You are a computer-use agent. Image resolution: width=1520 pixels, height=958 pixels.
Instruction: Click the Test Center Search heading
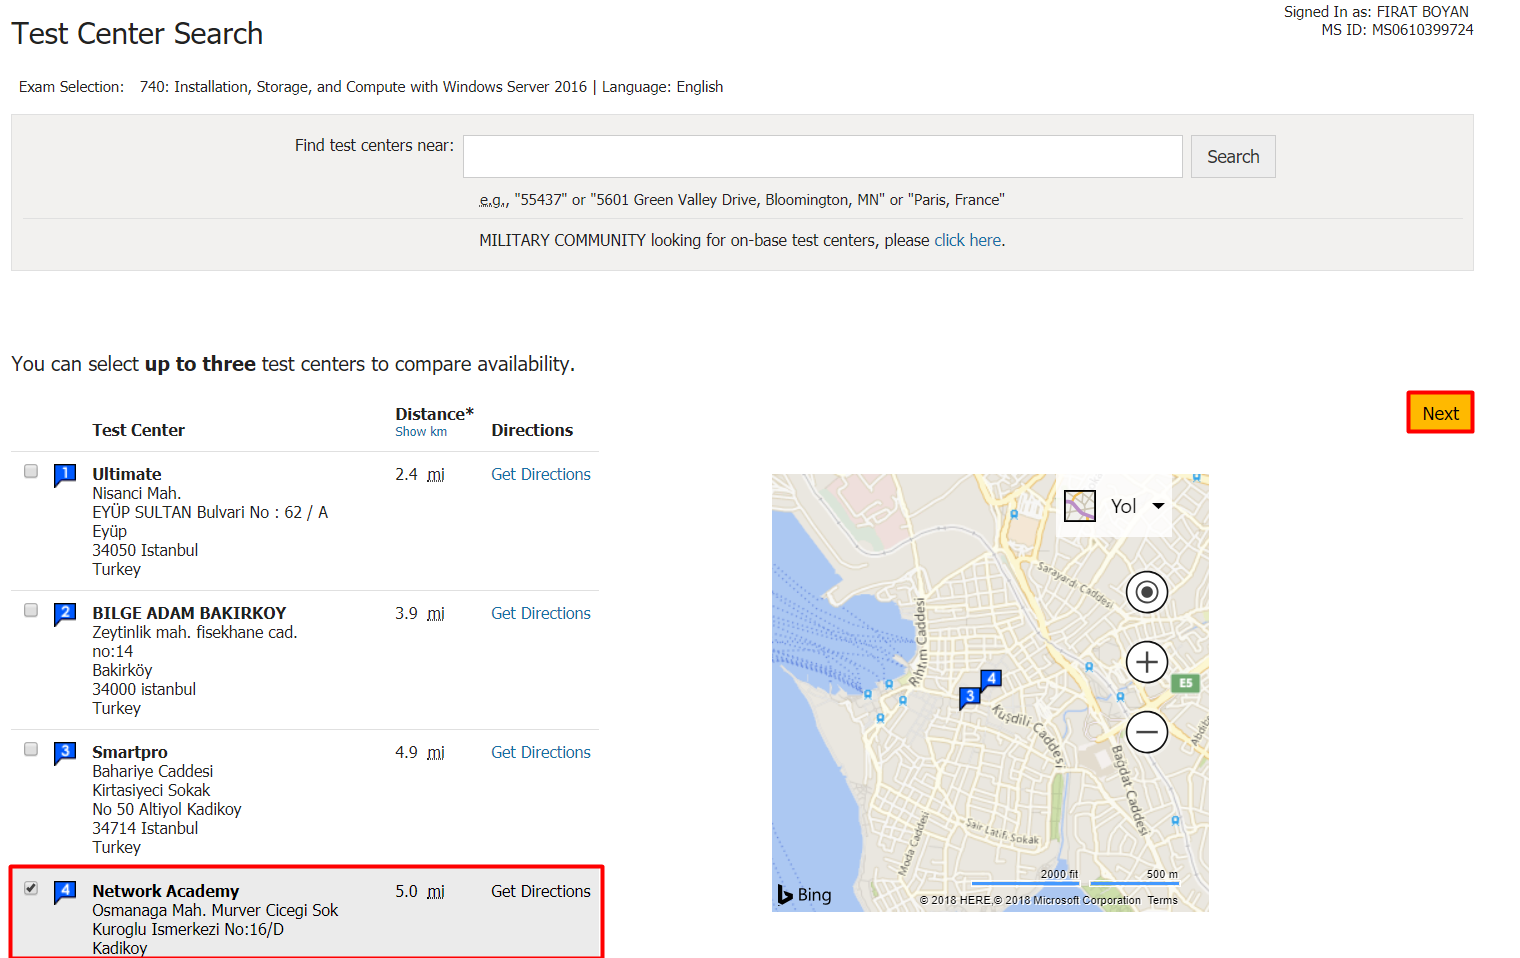137,33
